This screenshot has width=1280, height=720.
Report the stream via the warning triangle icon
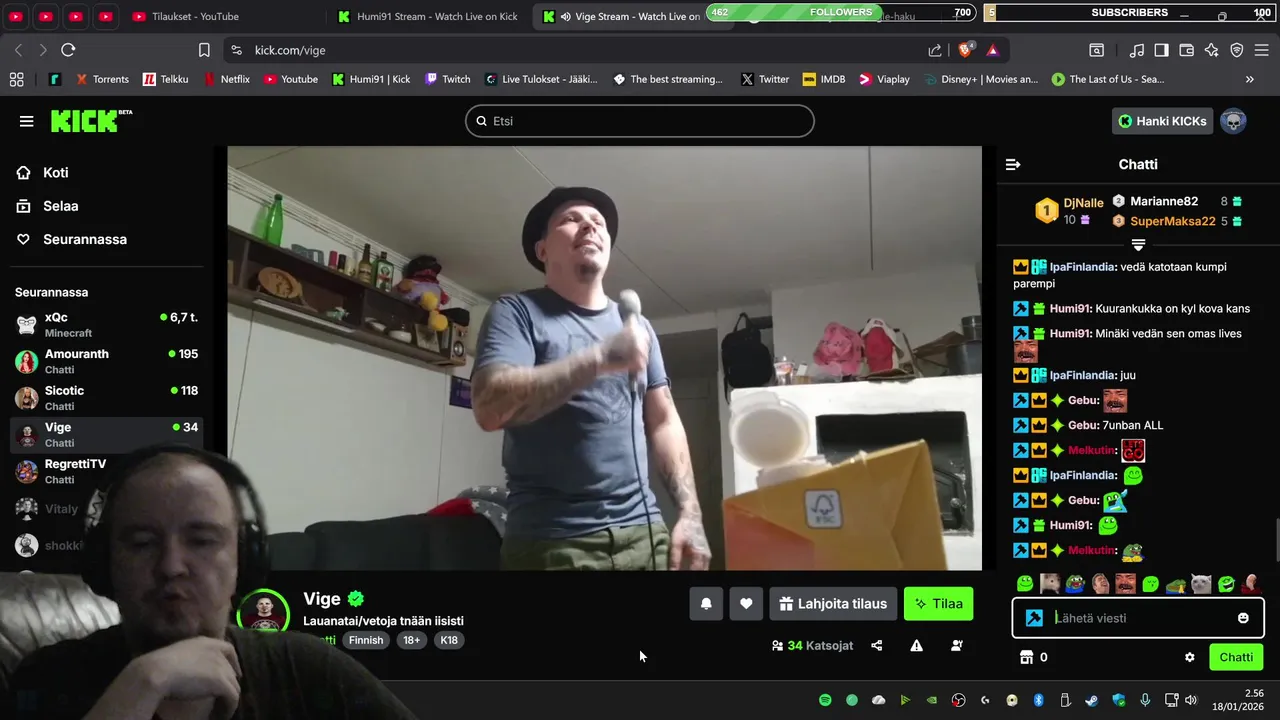point(916,646)
